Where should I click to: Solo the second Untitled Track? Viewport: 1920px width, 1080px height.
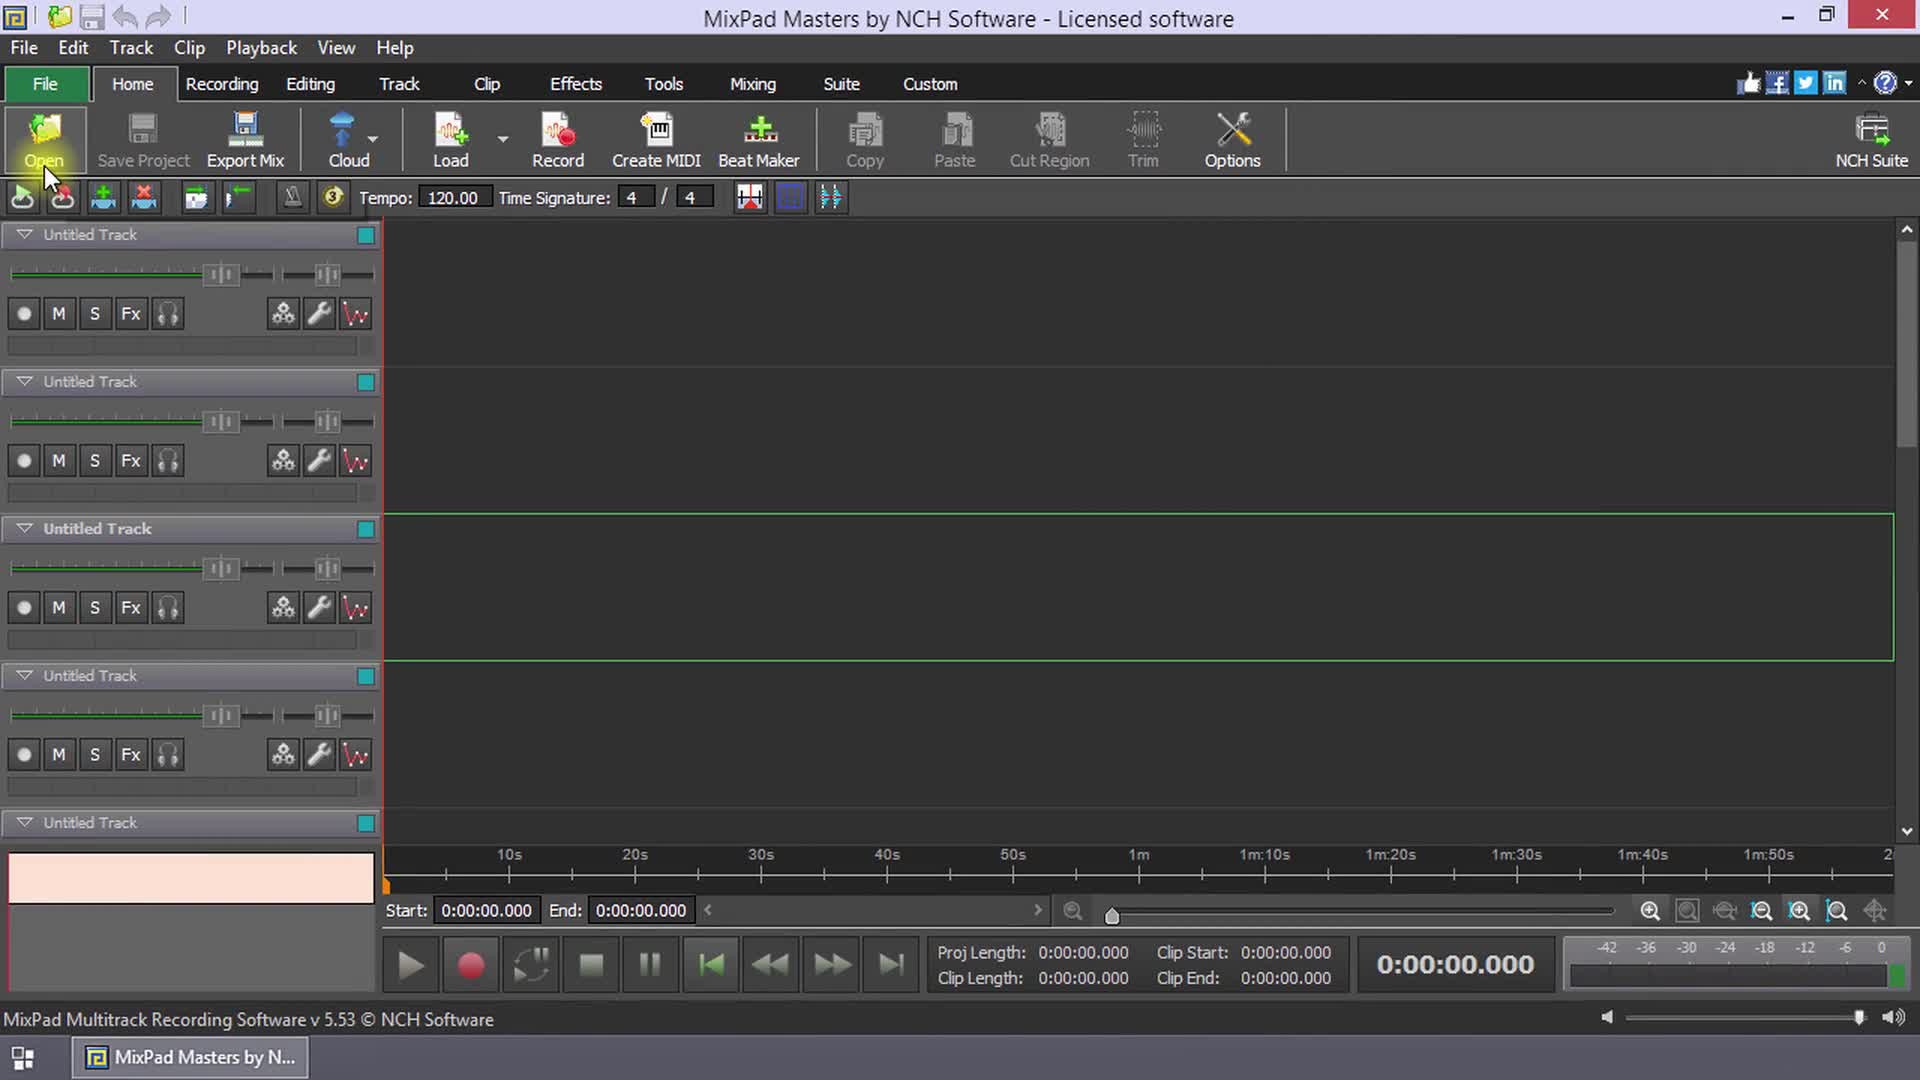pos(95,461)
